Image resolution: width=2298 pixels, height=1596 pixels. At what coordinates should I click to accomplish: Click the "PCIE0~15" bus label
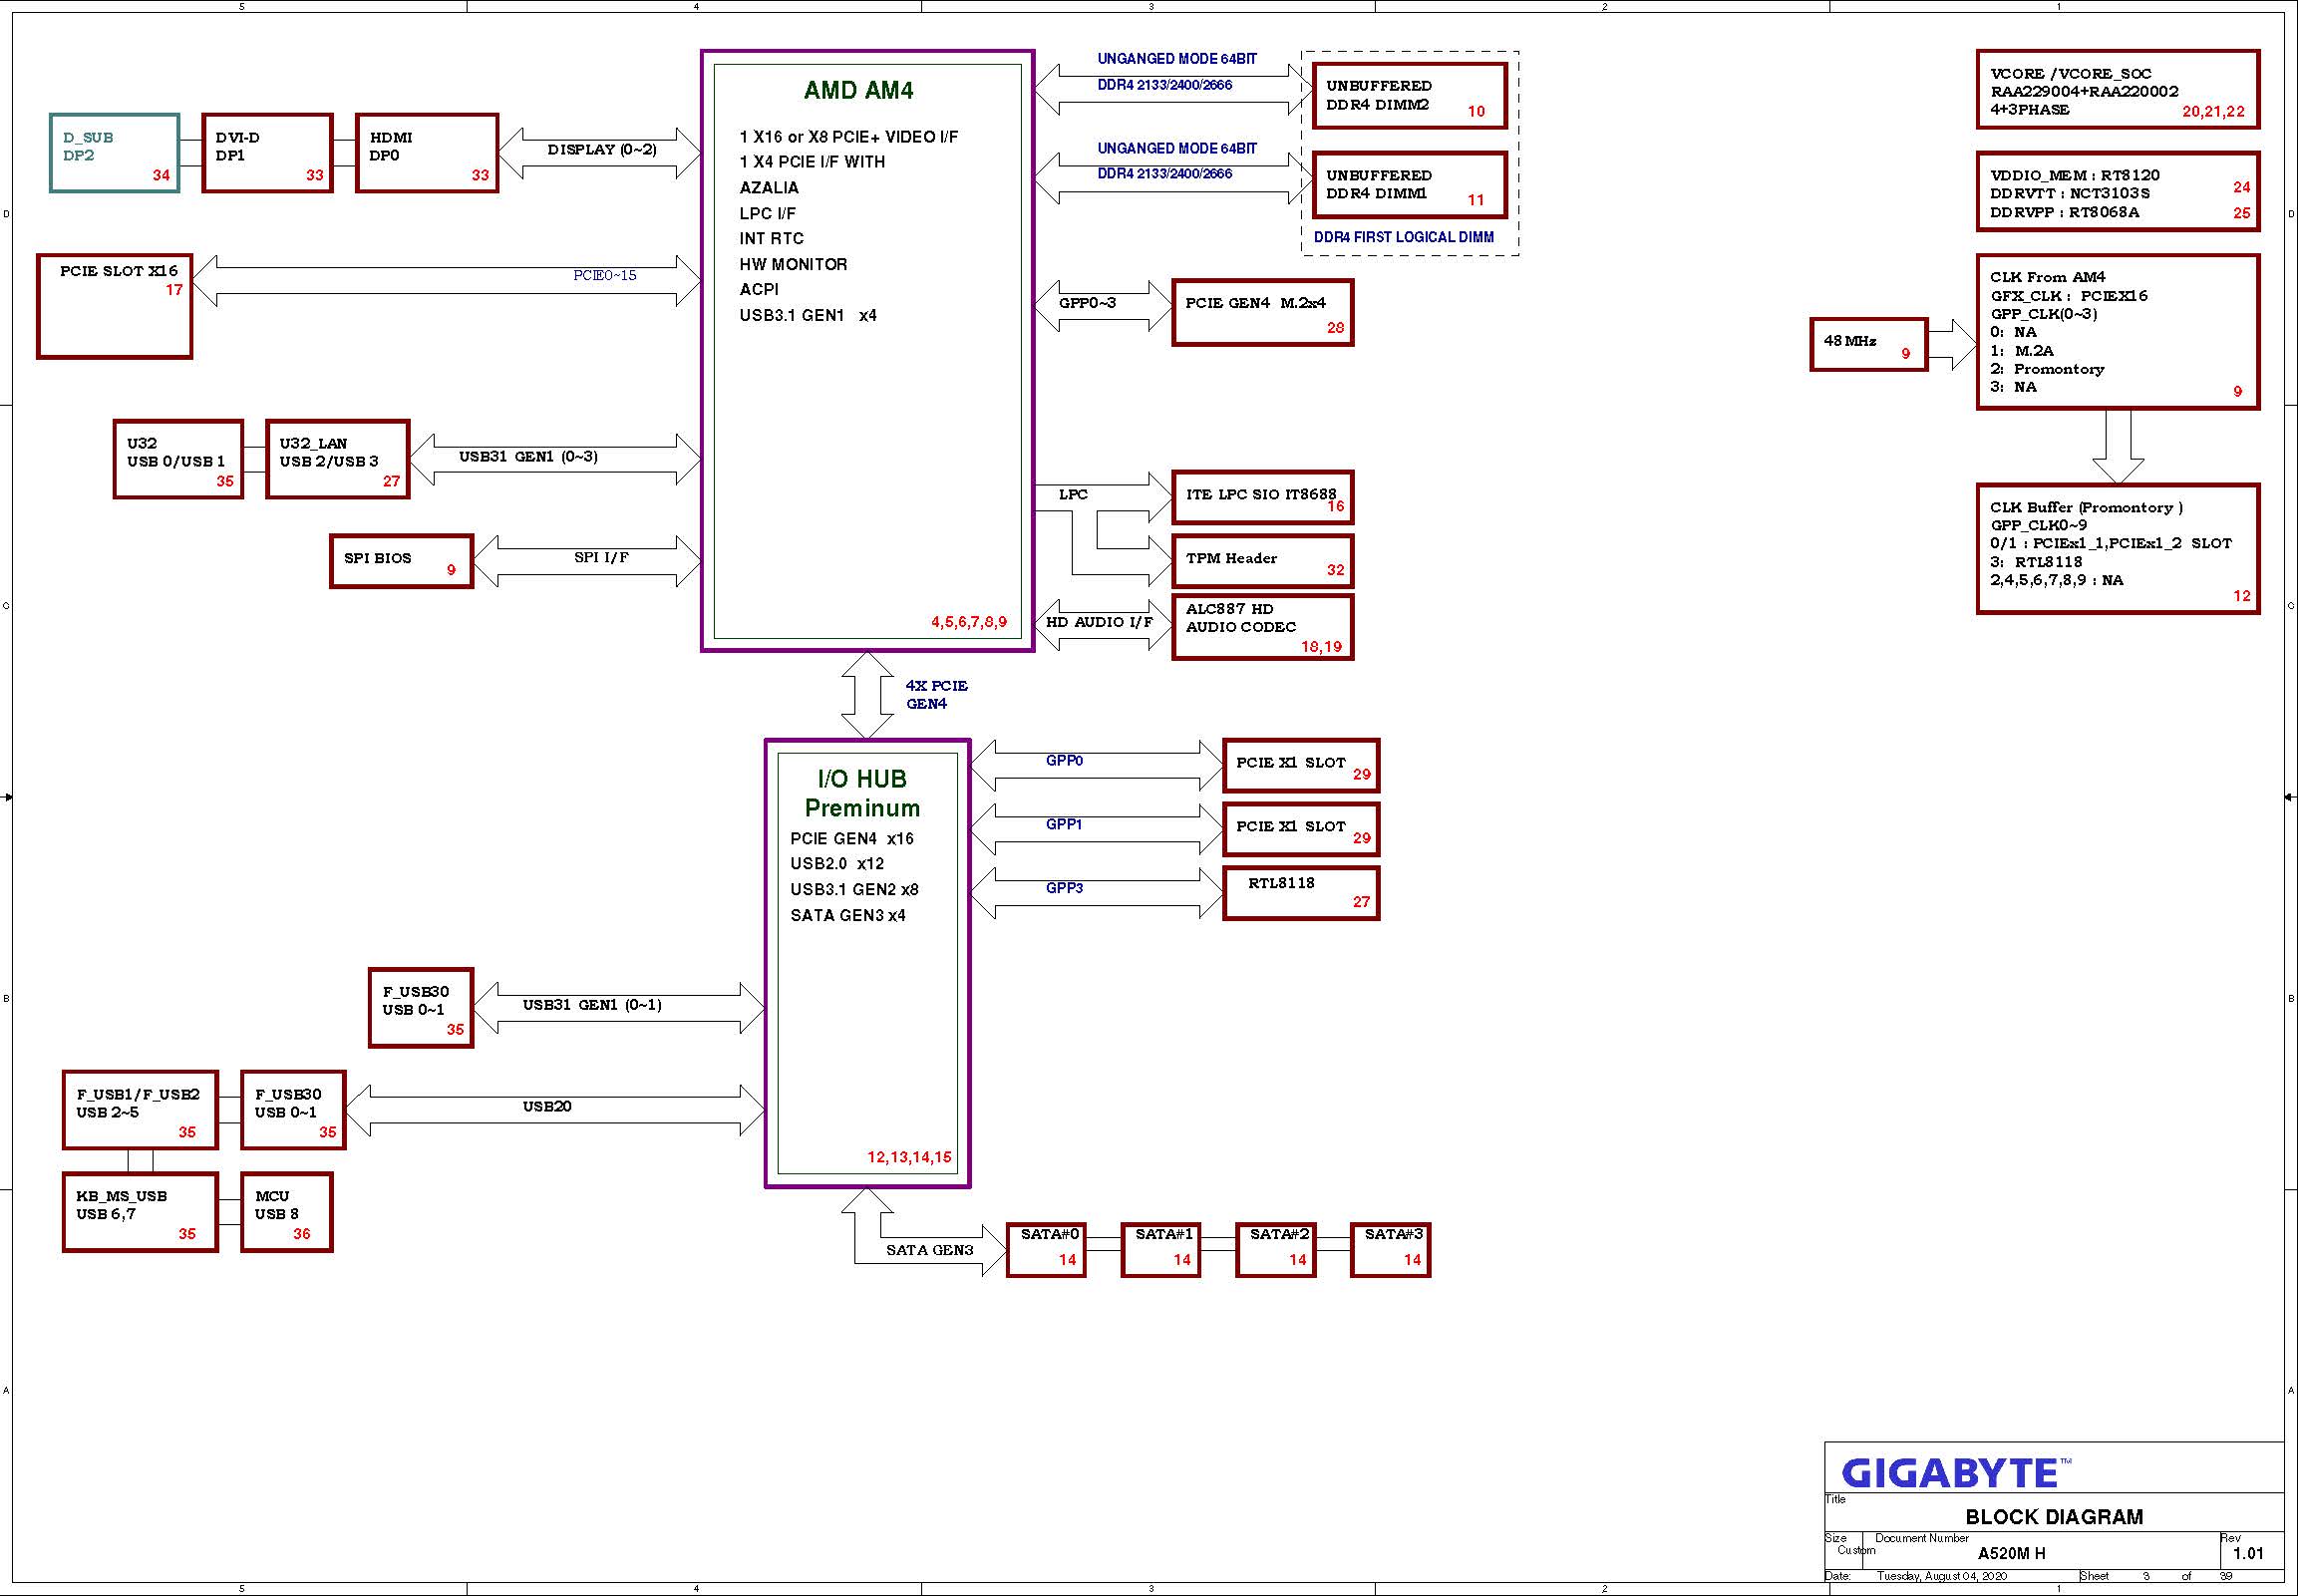(604, 275)
